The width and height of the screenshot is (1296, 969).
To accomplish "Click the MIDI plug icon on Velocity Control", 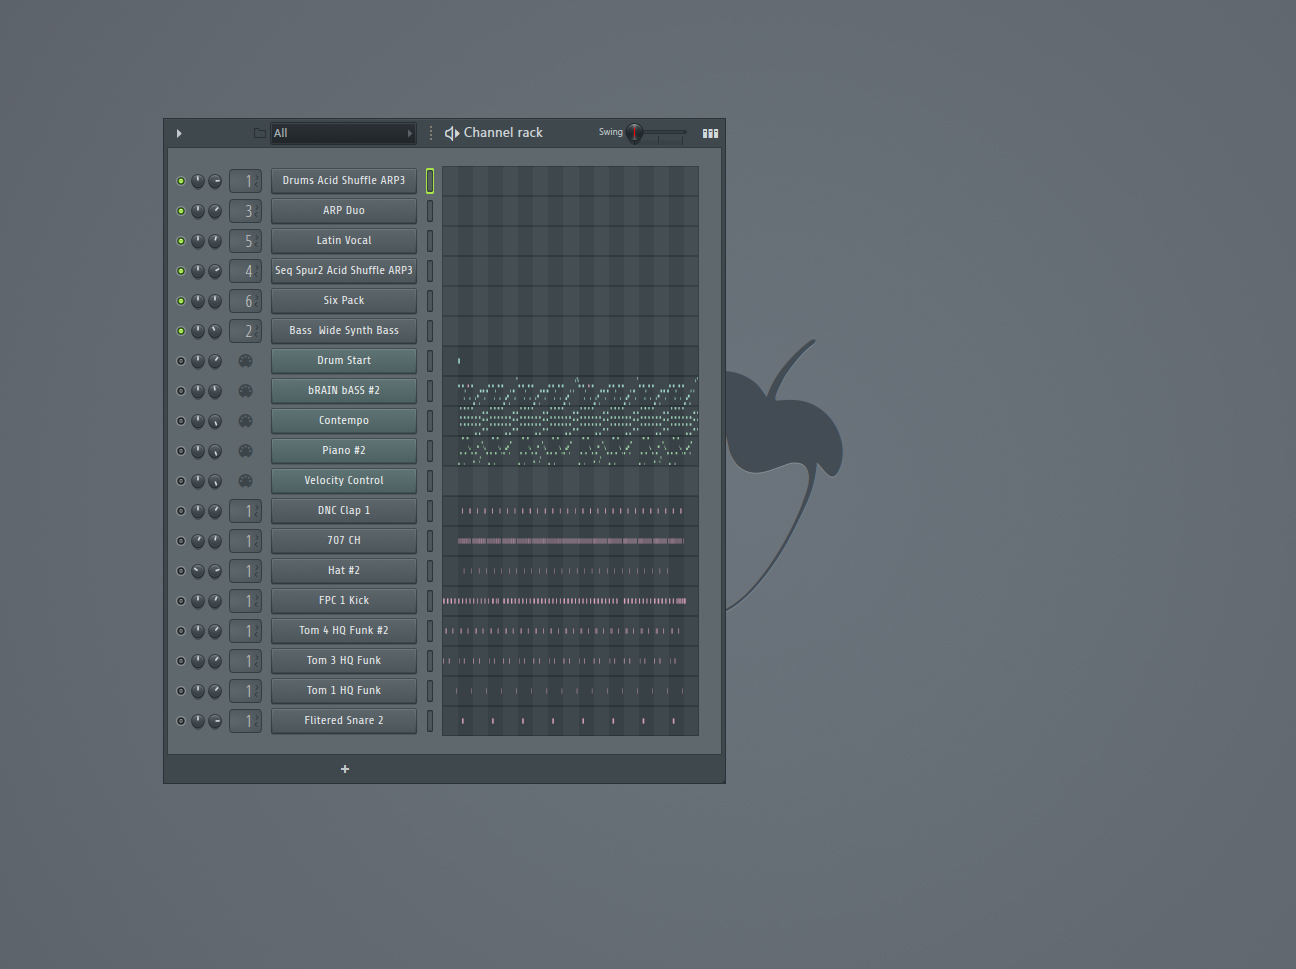I will tap(245, 481).
